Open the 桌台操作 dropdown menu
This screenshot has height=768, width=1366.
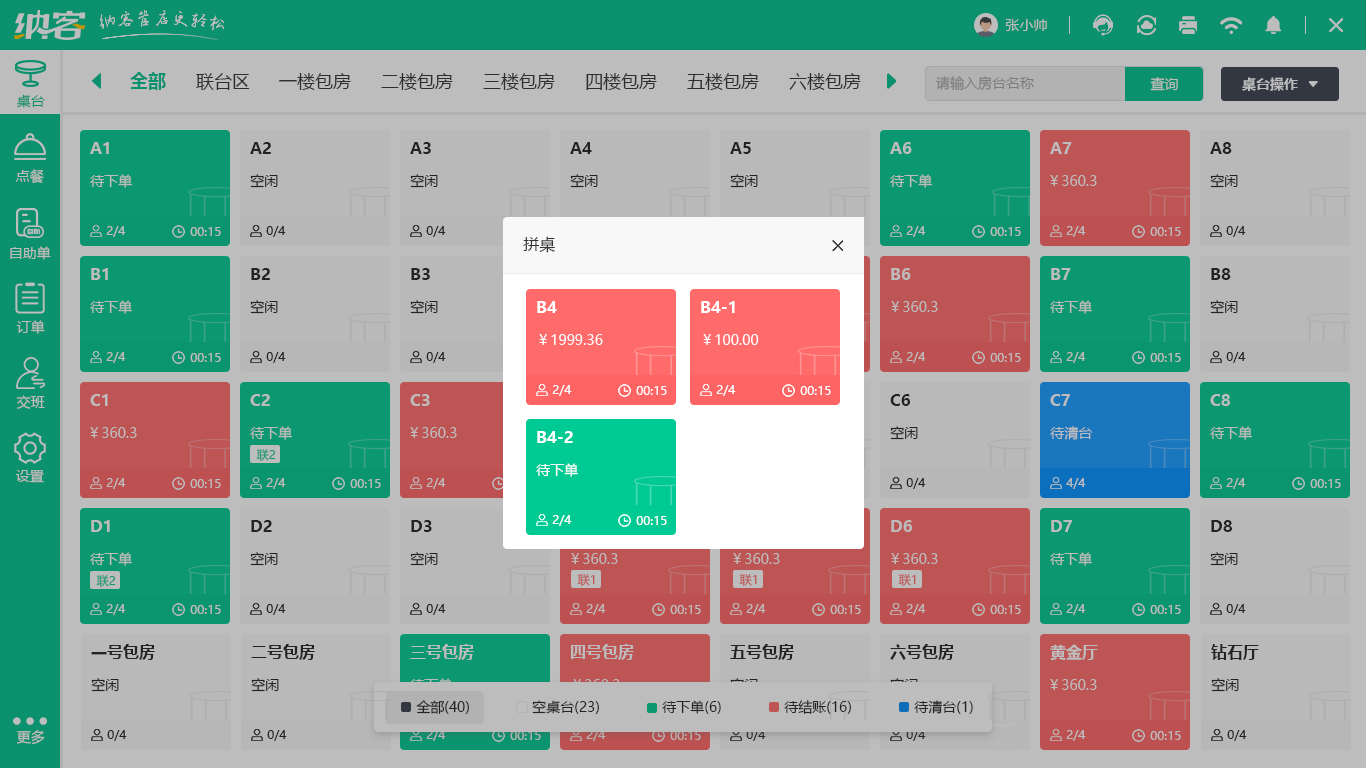click(x=1279, y=84)
